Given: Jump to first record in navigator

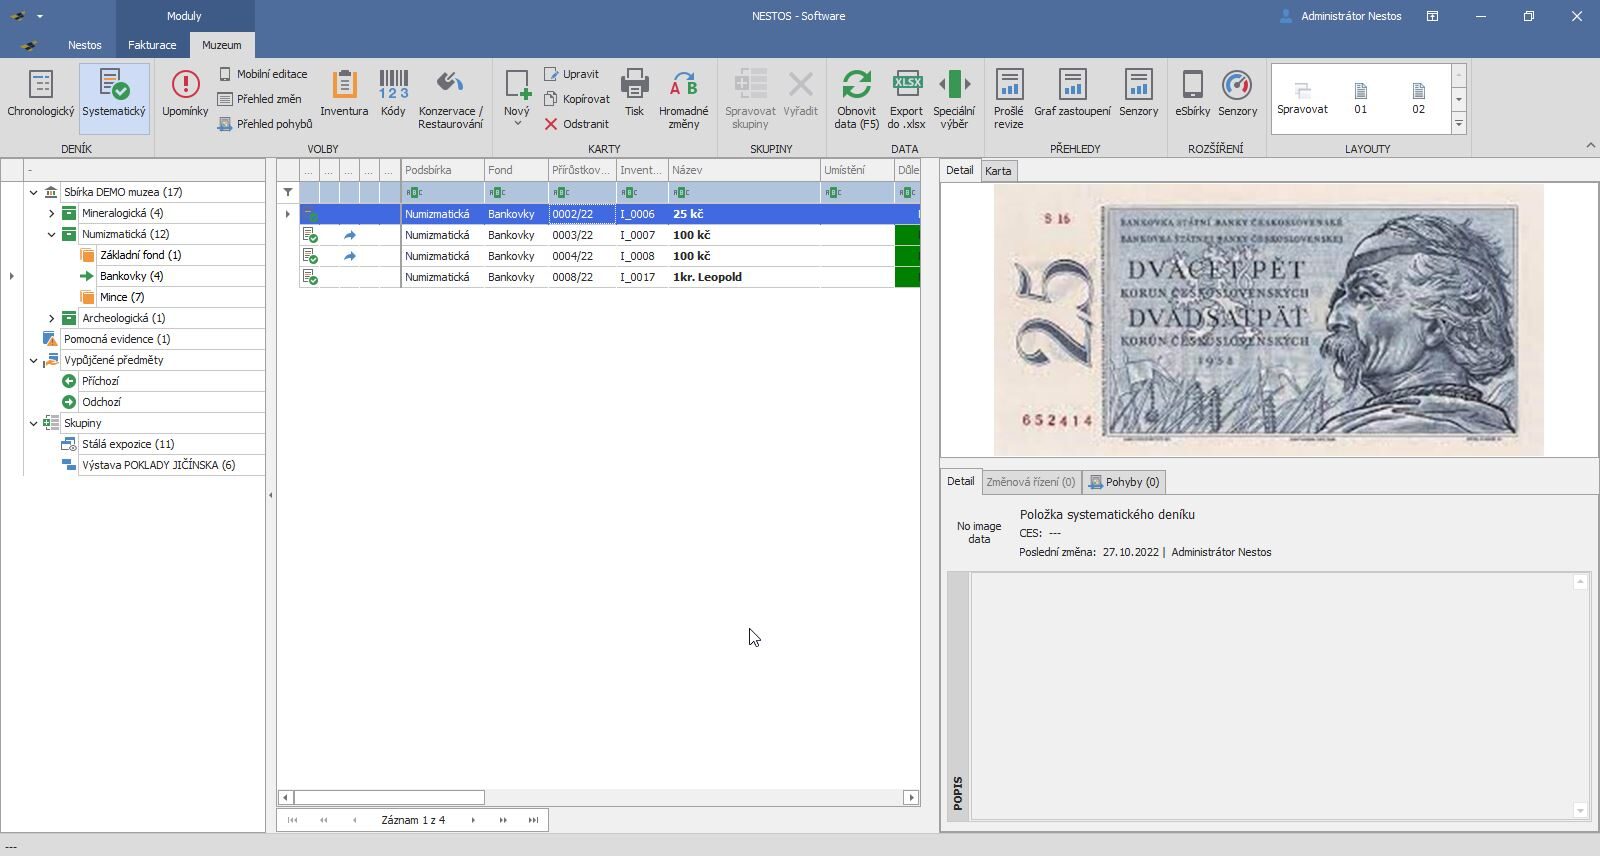Looking at the screenshot, I should click(x=292, y=820).
